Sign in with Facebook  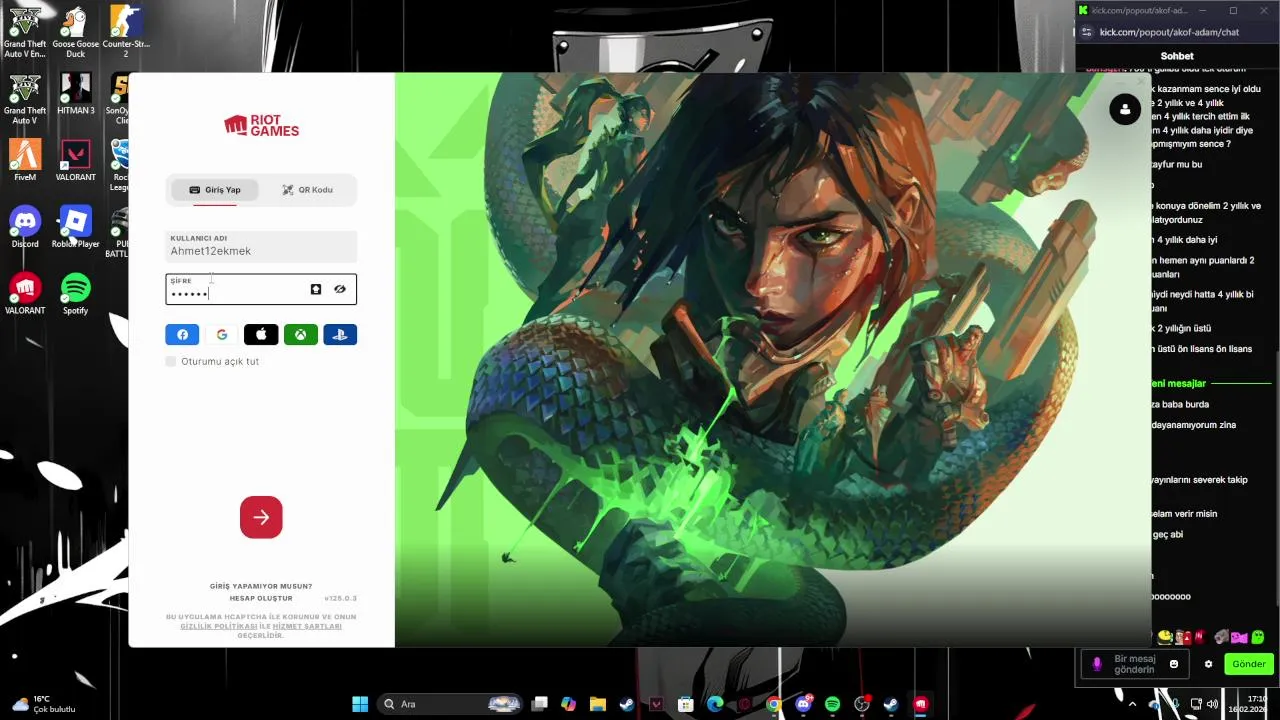pyautogui.click(x=182, y=335)
